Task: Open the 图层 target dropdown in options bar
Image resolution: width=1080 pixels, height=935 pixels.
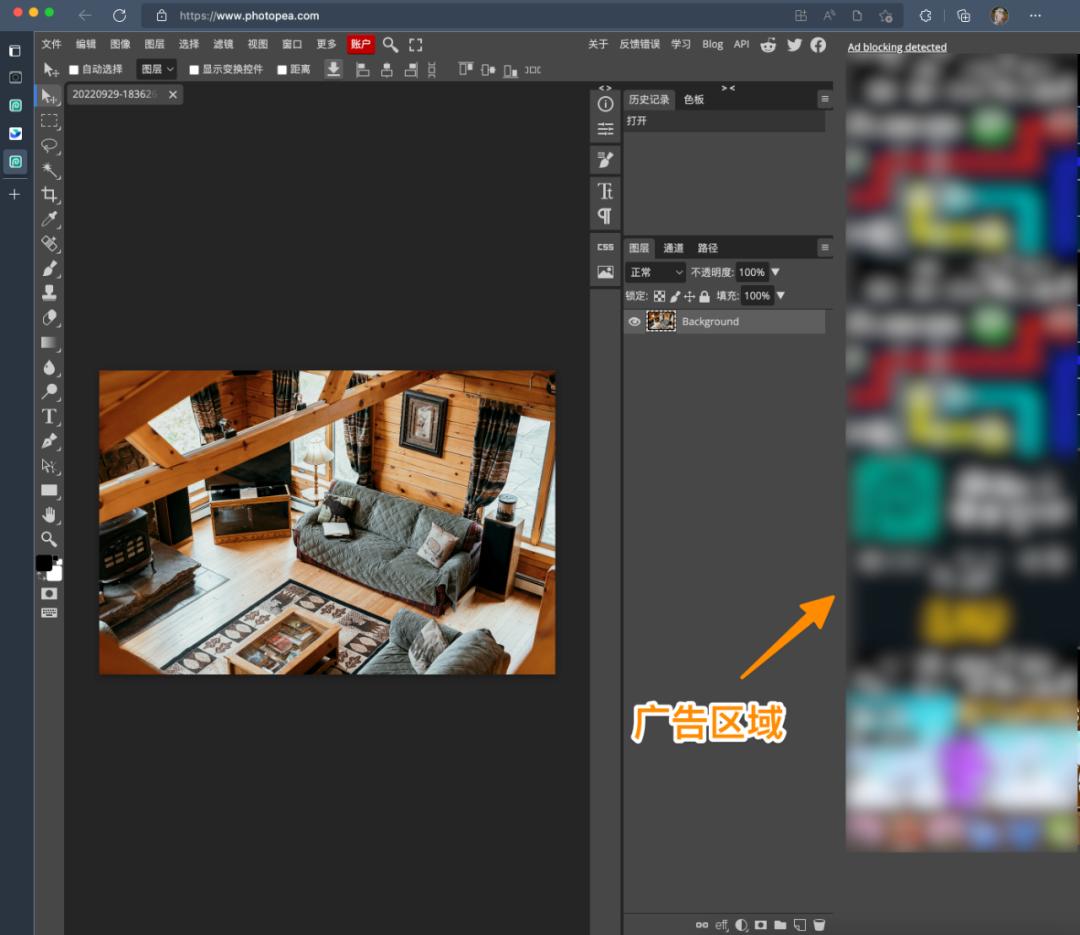Action: coord(157,69)
